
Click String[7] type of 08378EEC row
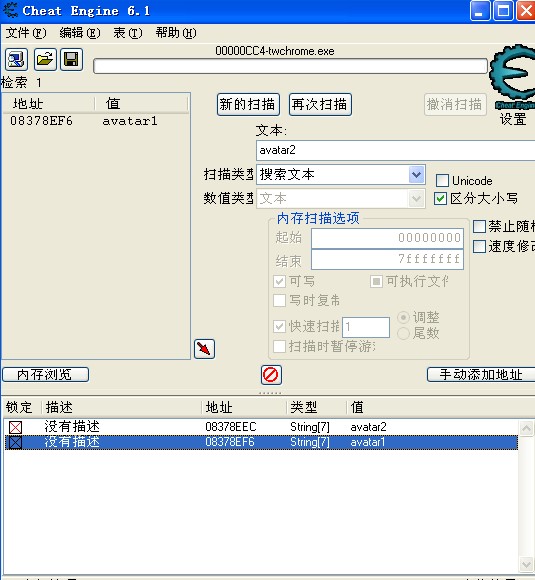pyautogui.click(x=310, y=427)
